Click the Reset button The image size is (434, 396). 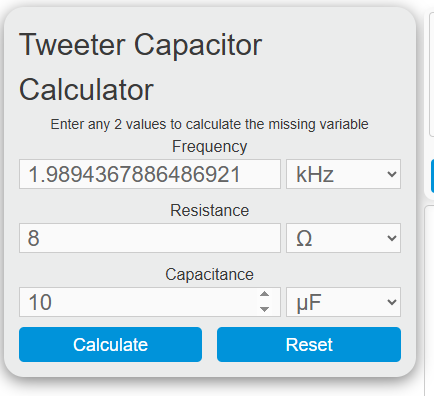tap(309, 344)
